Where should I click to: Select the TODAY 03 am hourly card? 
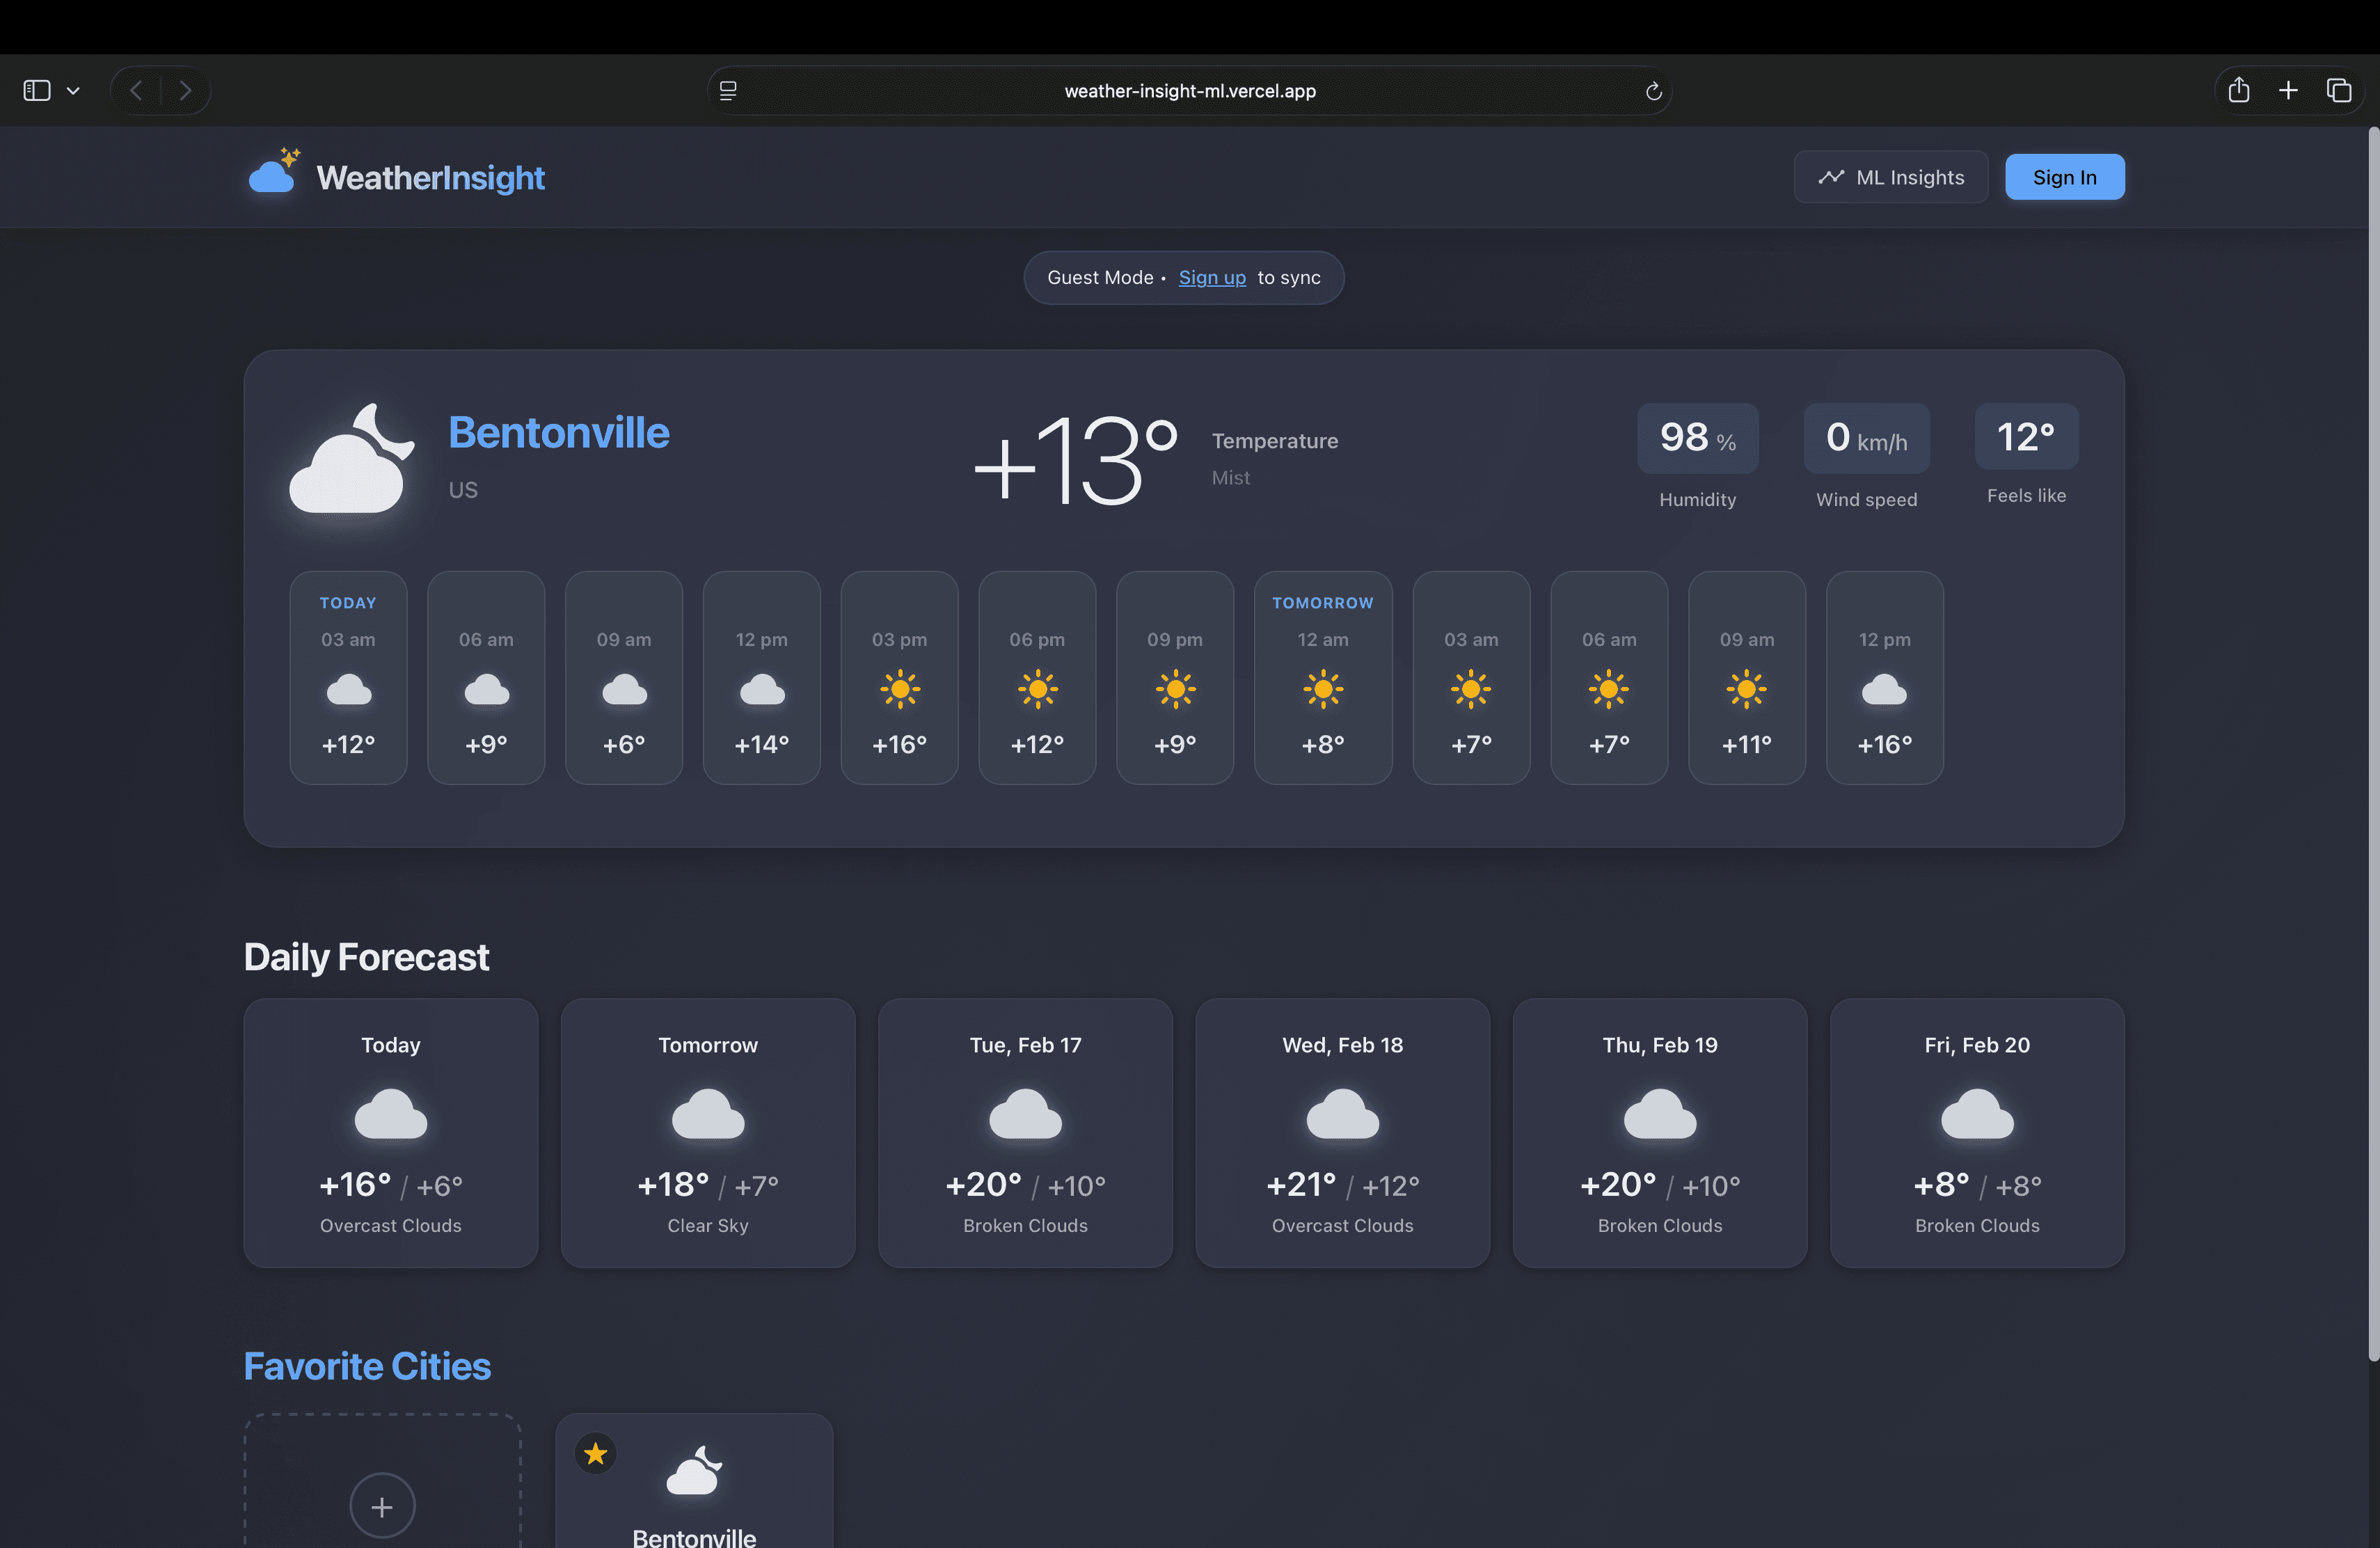pyautogui.click(x=348, y=677)
